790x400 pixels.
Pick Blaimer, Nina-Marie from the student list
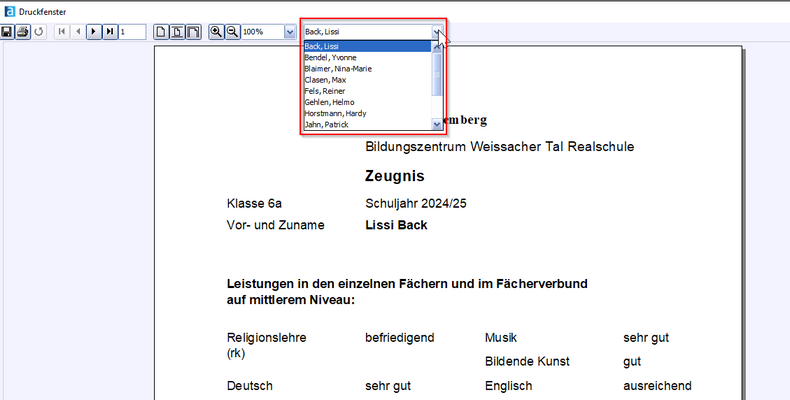tap(338, 69)
